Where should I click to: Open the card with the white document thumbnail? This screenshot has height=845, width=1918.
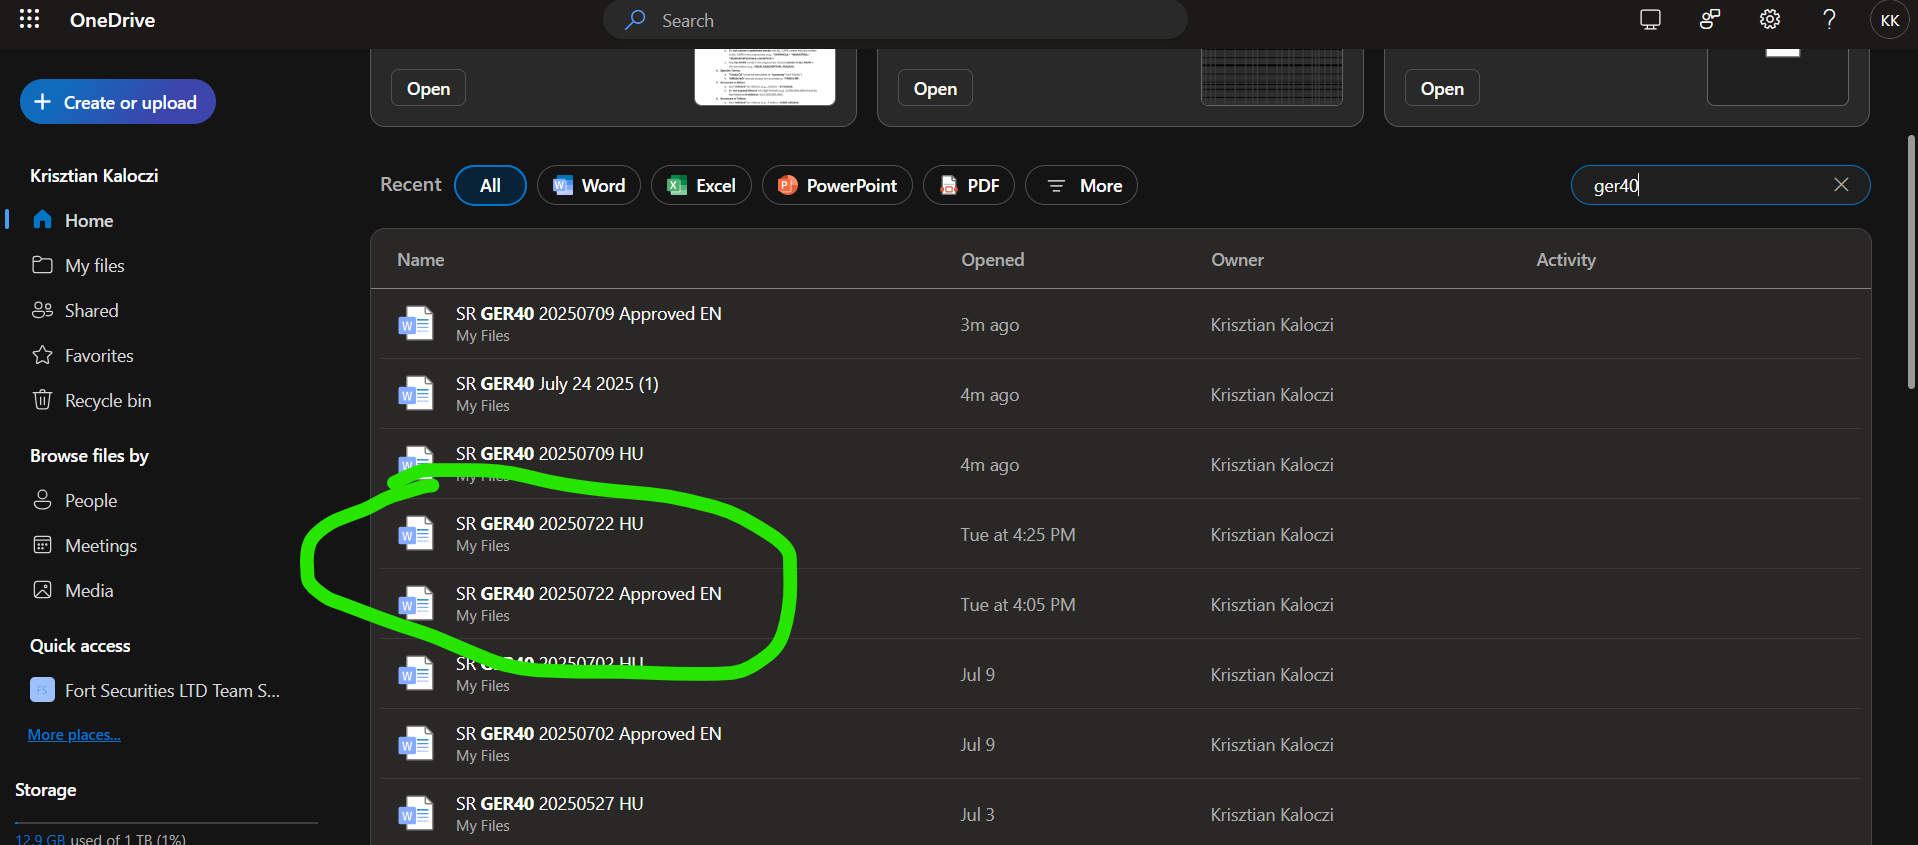pyautogui.click(x=428, y=88)
